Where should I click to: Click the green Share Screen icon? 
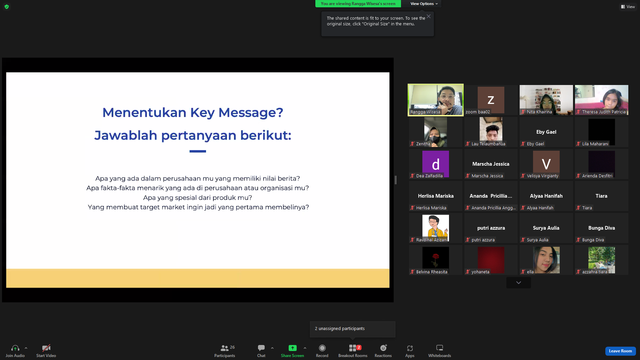coord(292,348)
